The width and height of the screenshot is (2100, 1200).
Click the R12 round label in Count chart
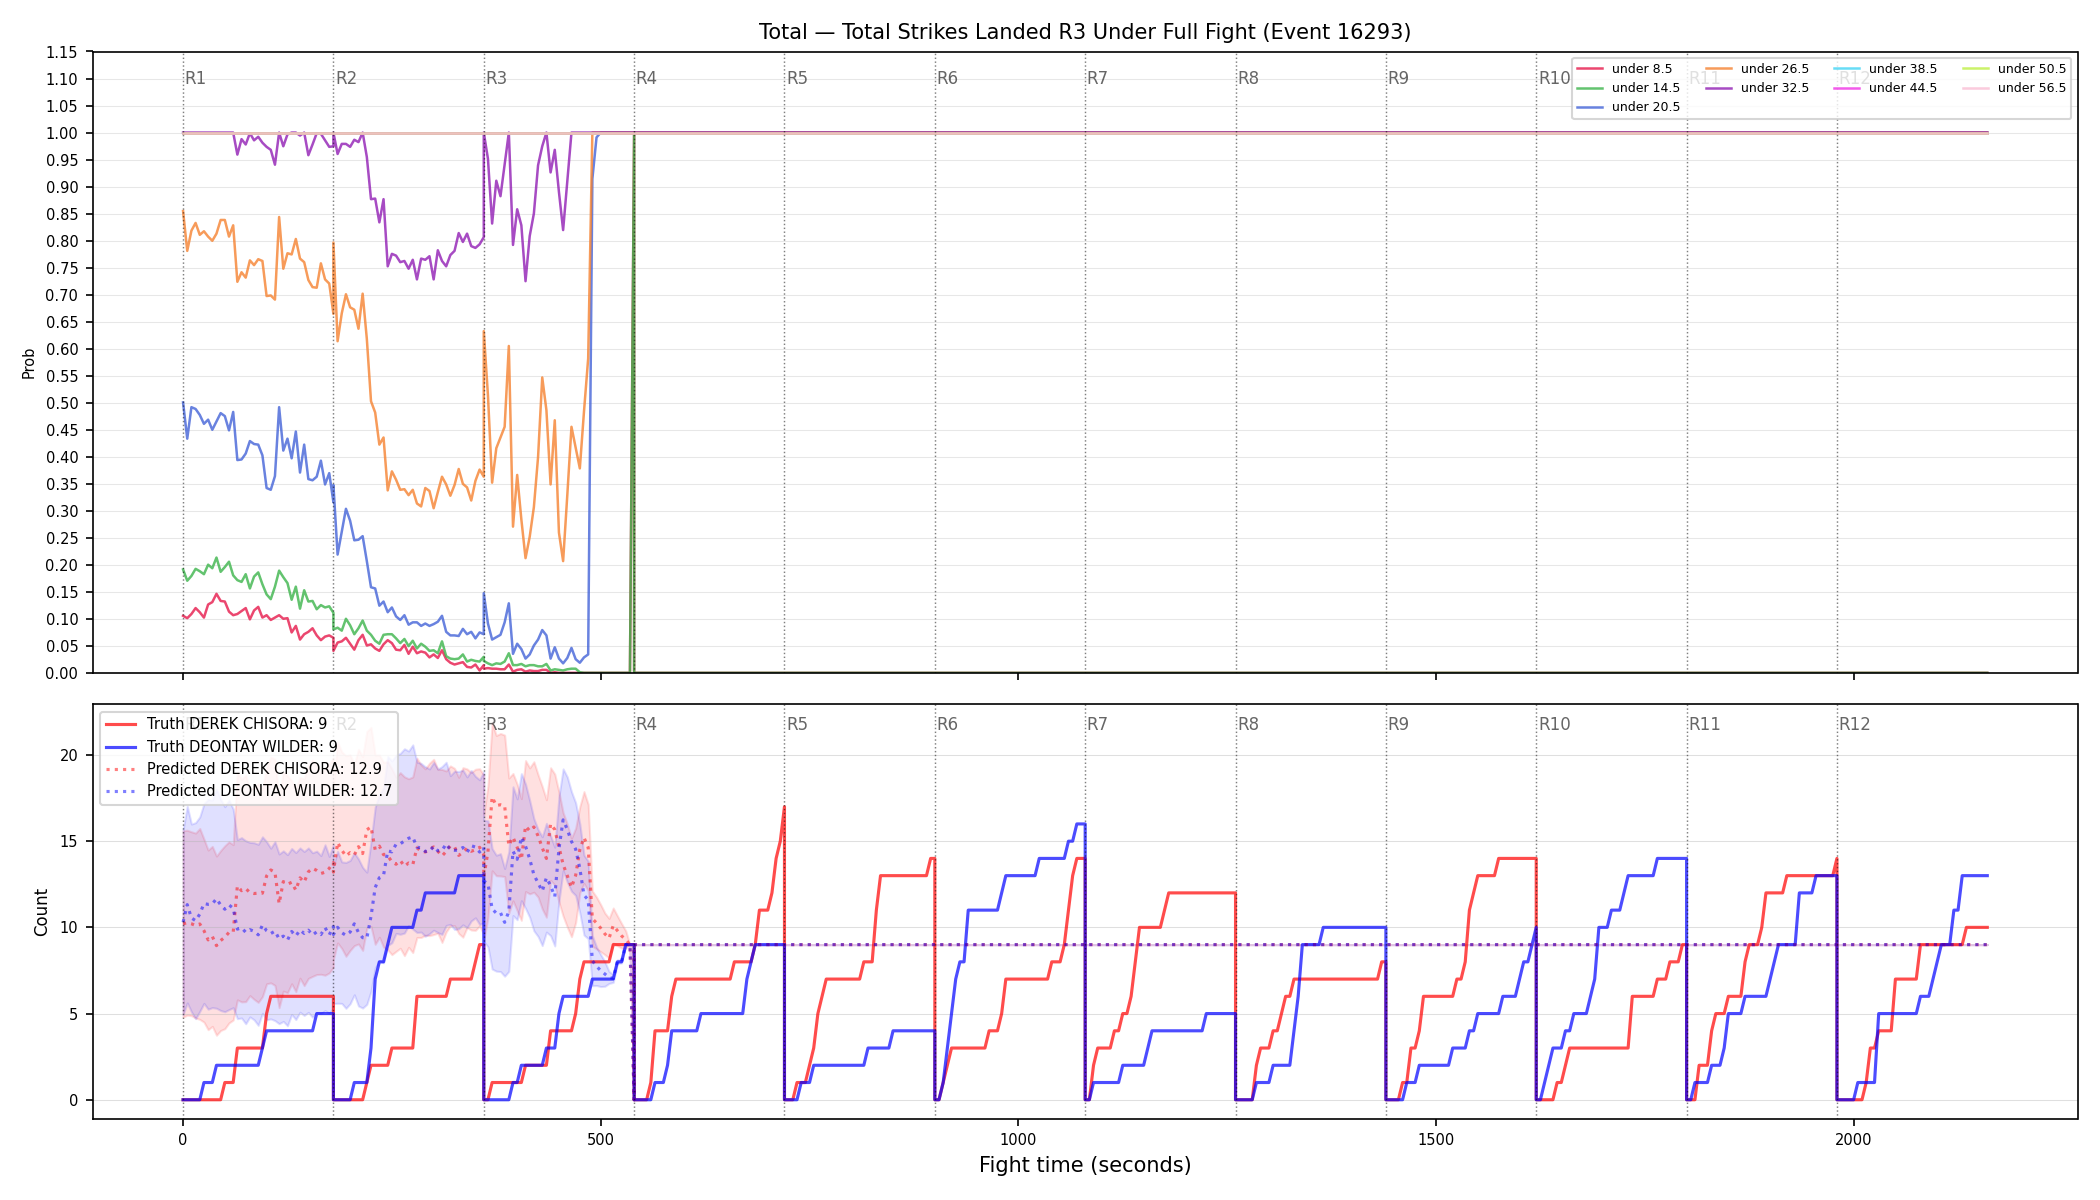click(1855, 724)
